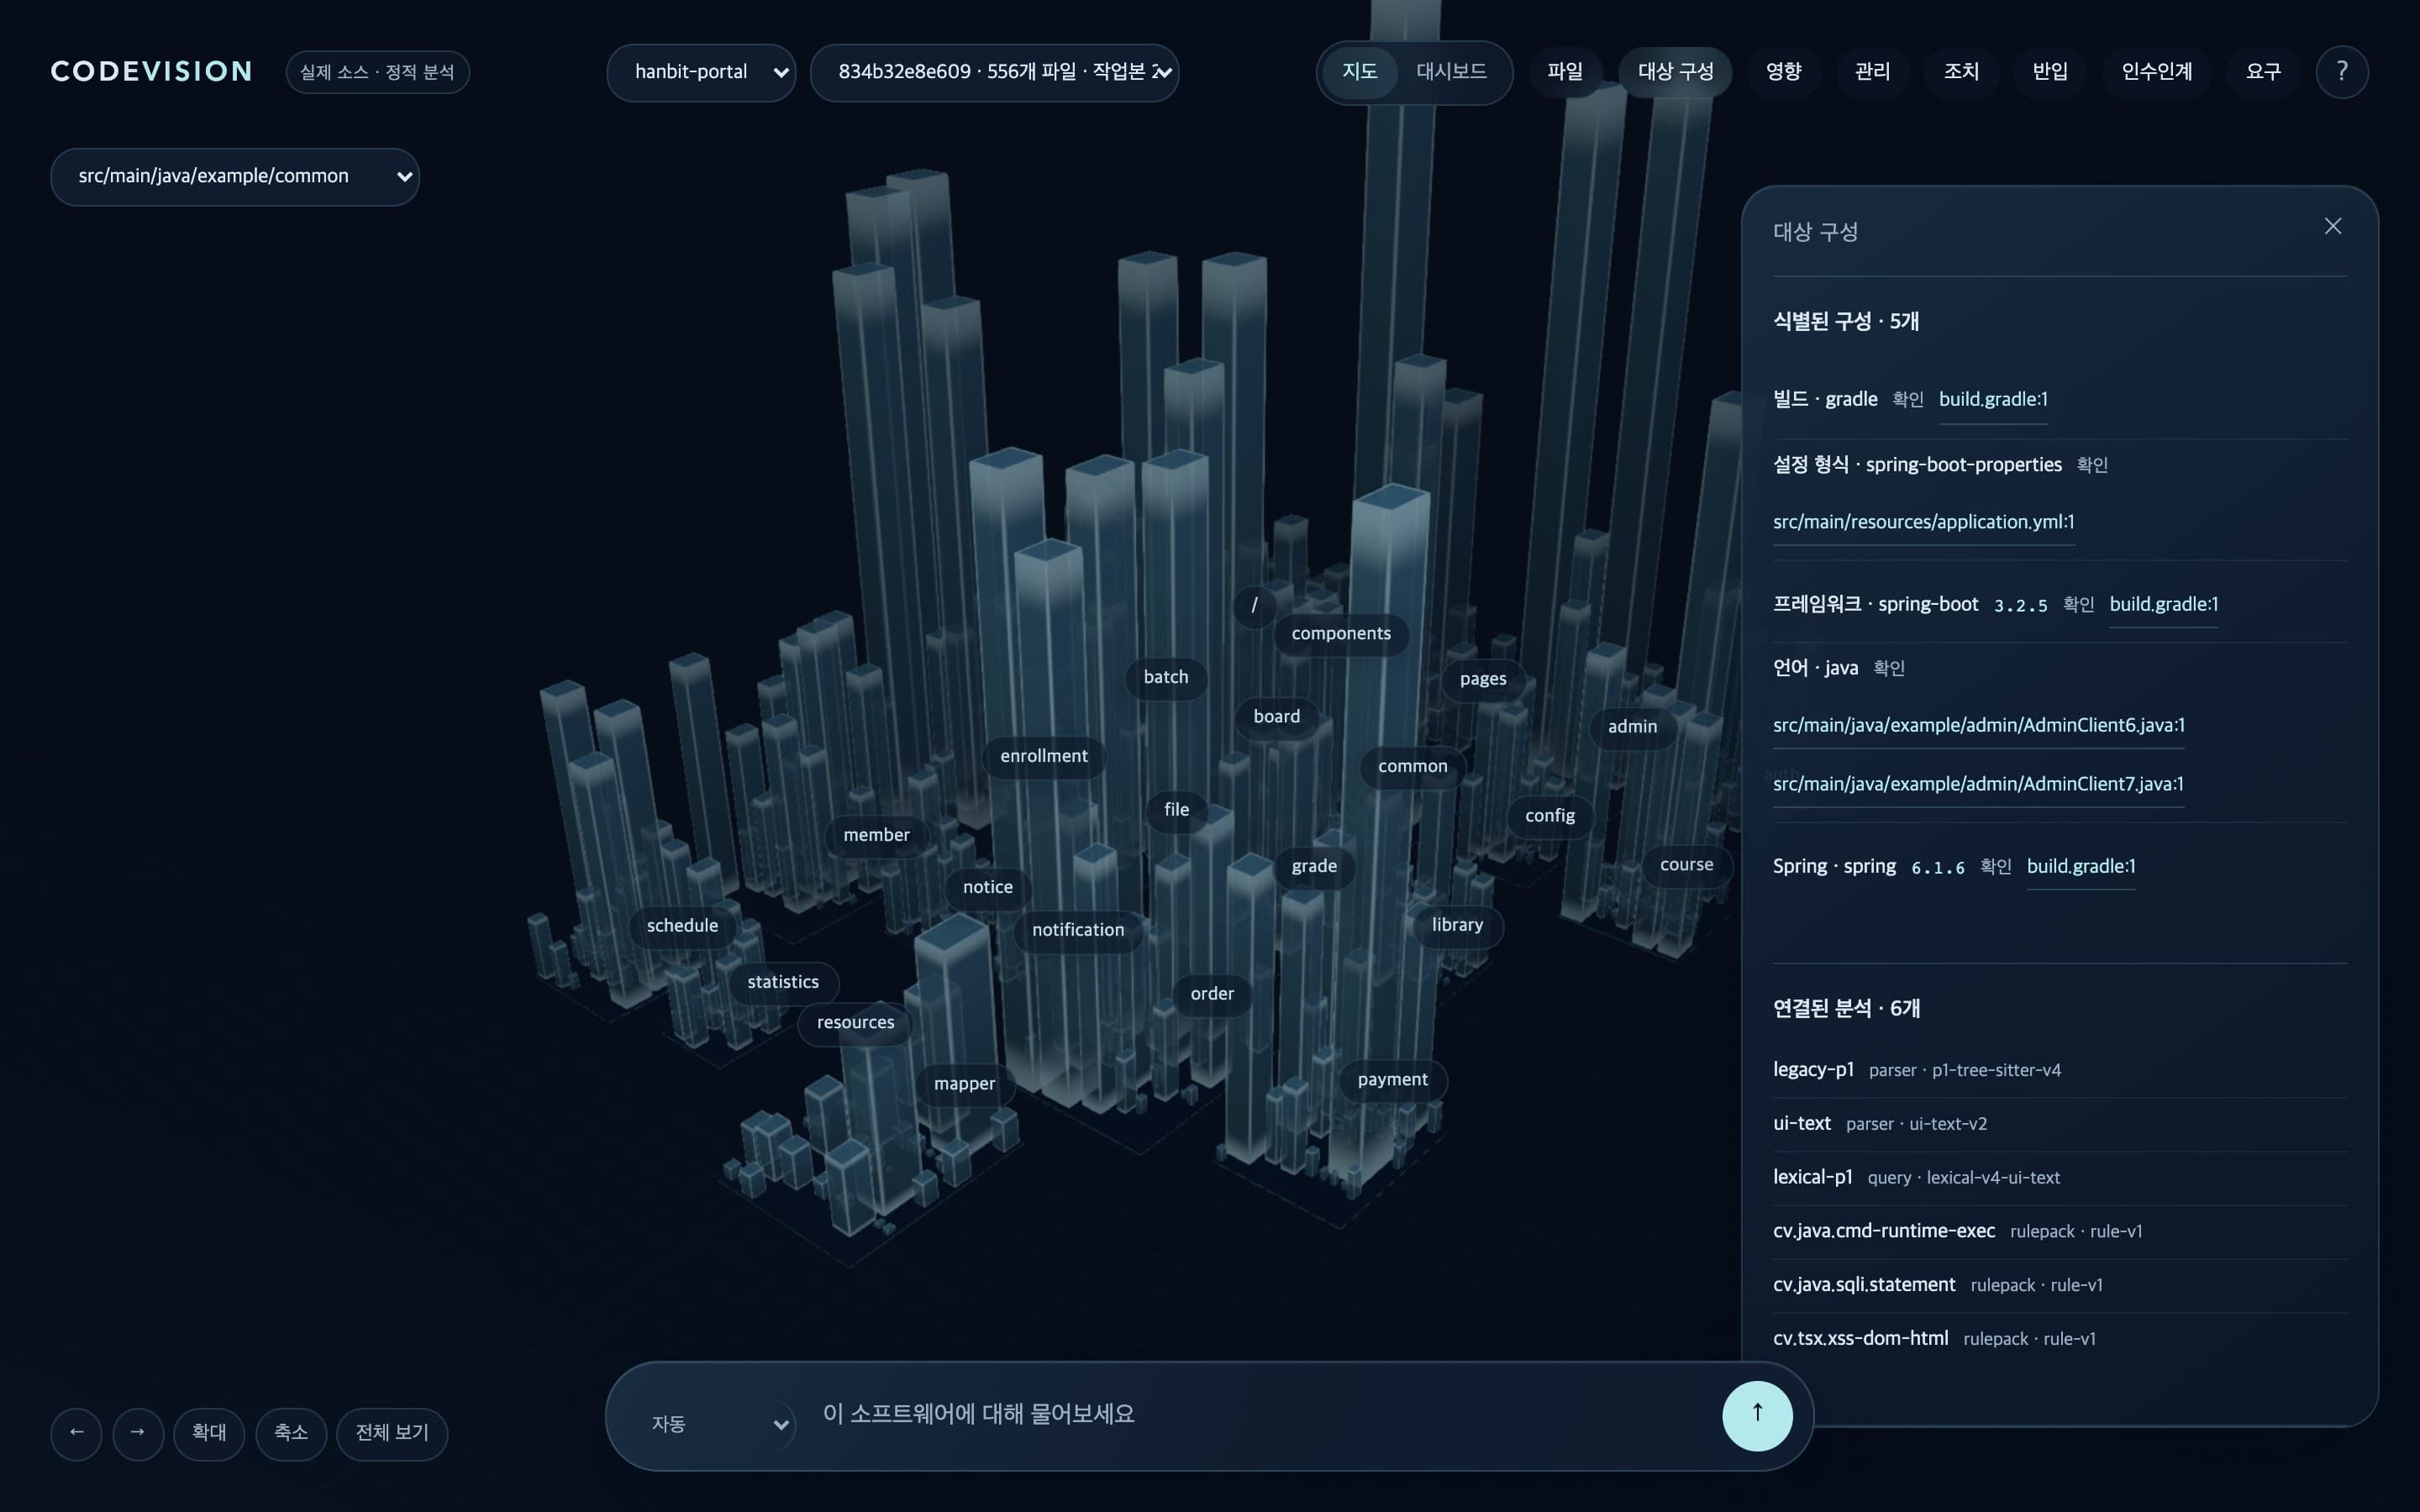Select the enrollment label on map
The width and height of the screenshot is (2420, 1512).
1043,757
